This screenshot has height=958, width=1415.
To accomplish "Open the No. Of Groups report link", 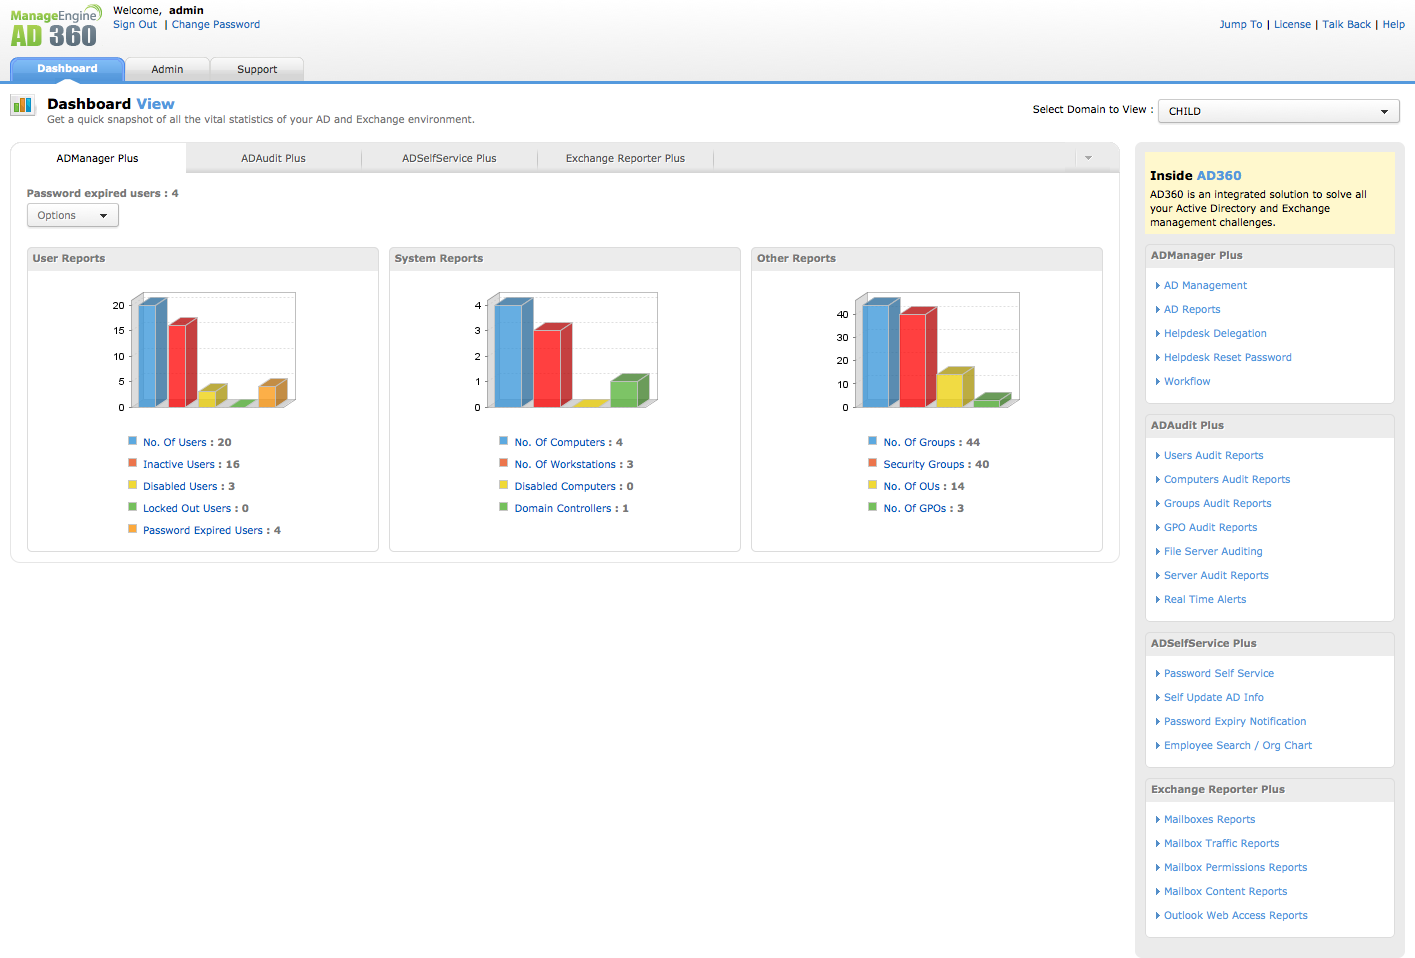I will [920, 442].
